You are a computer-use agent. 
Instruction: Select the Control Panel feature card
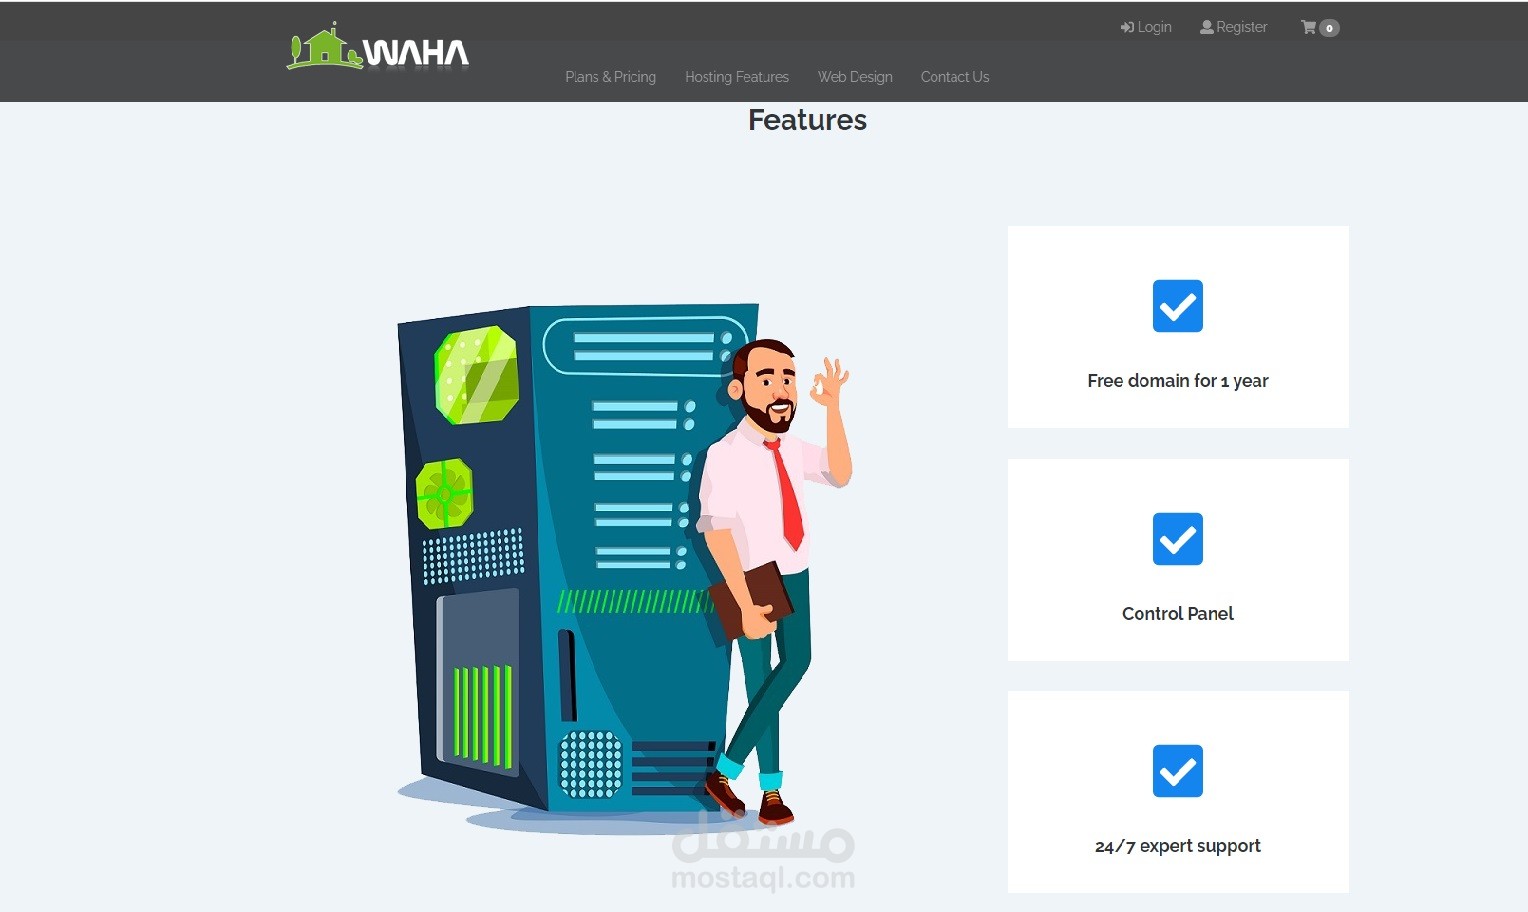tap(1178, 560)
